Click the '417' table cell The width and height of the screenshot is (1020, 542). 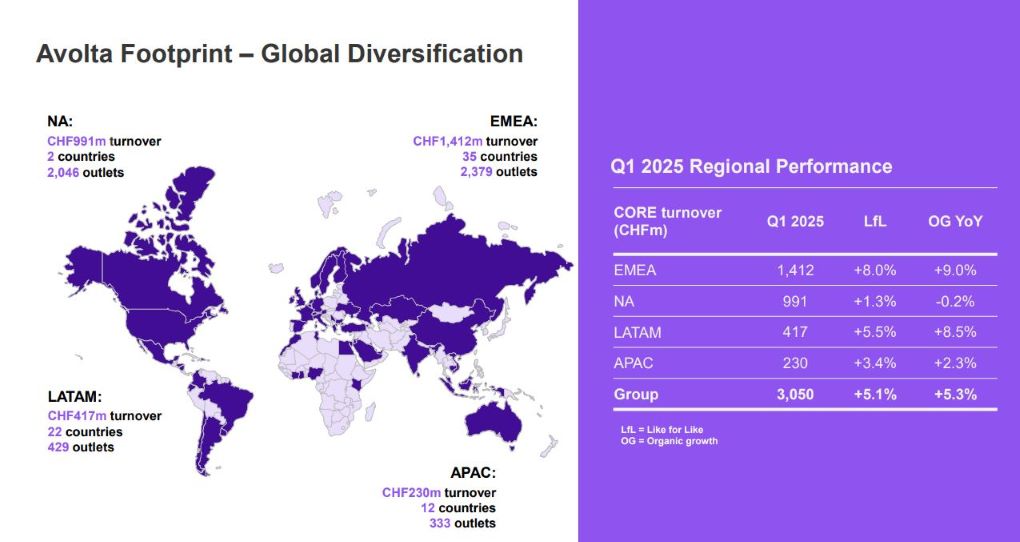click(795, 332)
